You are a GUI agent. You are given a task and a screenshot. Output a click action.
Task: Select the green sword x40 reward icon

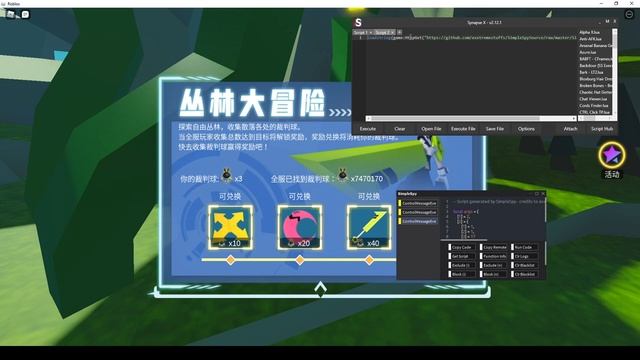[x=369, y=227]
